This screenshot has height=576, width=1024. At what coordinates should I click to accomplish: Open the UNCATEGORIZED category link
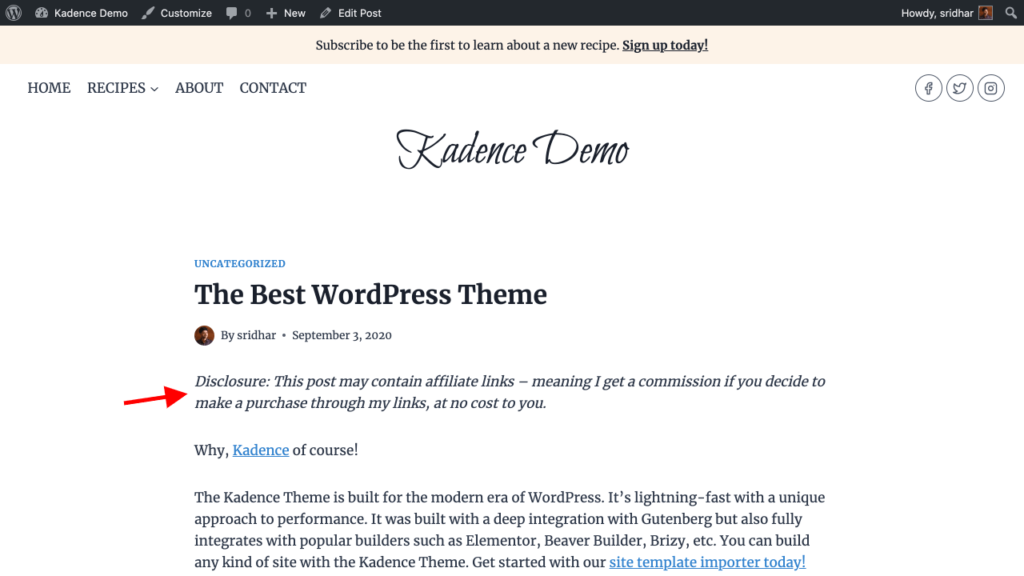(x=240, y=263)
